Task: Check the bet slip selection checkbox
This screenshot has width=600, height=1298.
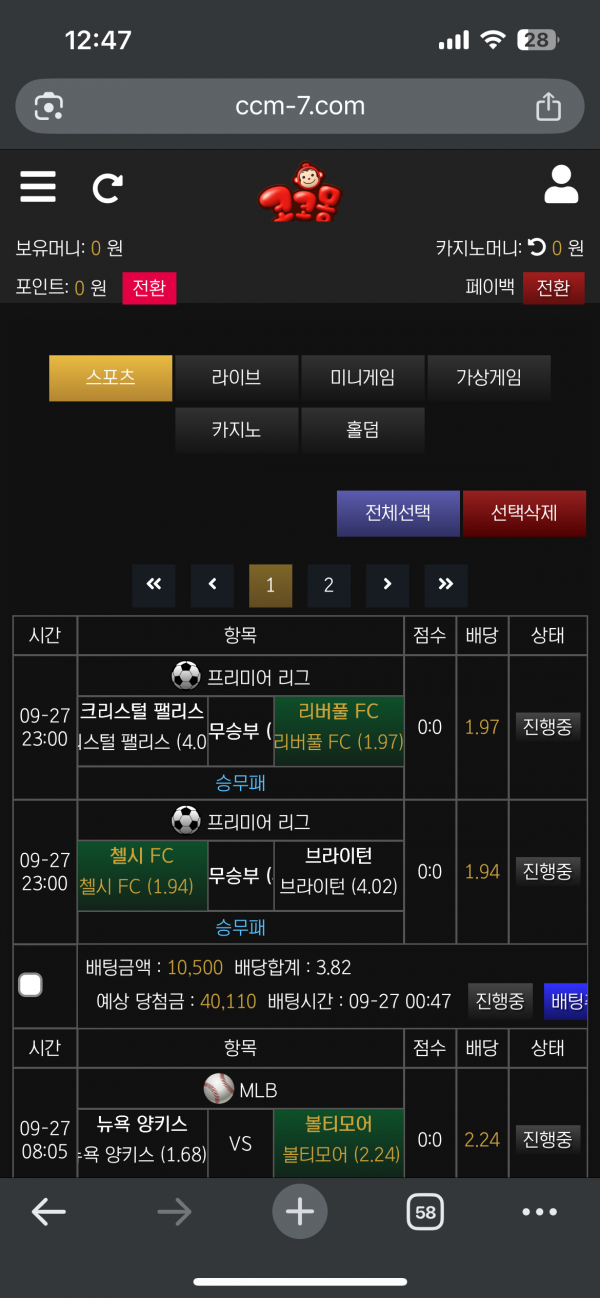Action: tap(31, 985)
